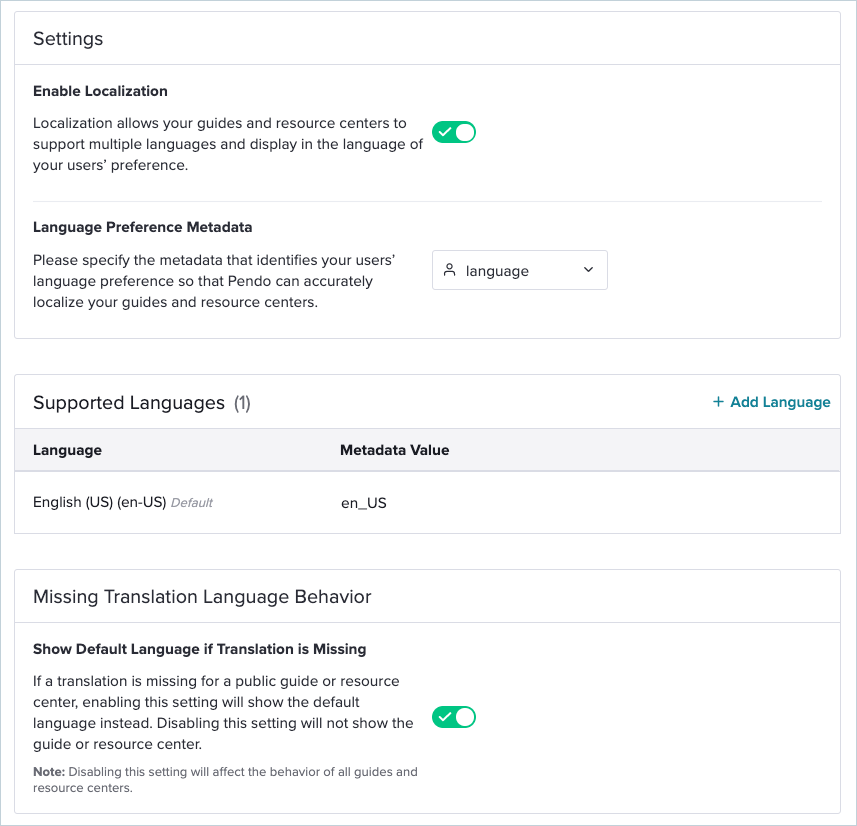Click the Metadata Value column header
This screenshot has height=826, width=857.
coord(395,450)
